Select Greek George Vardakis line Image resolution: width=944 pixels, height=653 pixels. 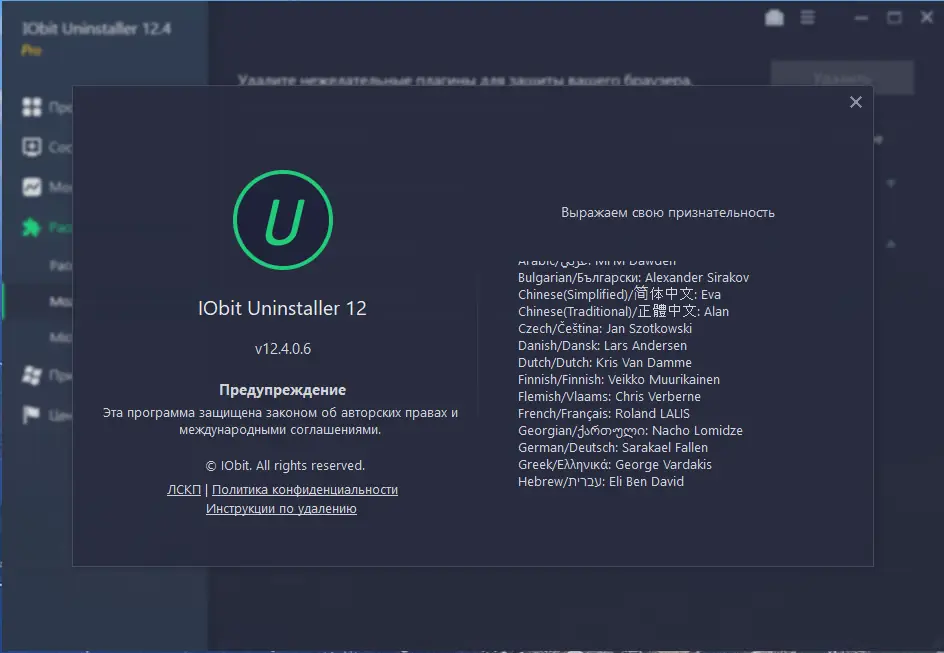click(615, 465)
